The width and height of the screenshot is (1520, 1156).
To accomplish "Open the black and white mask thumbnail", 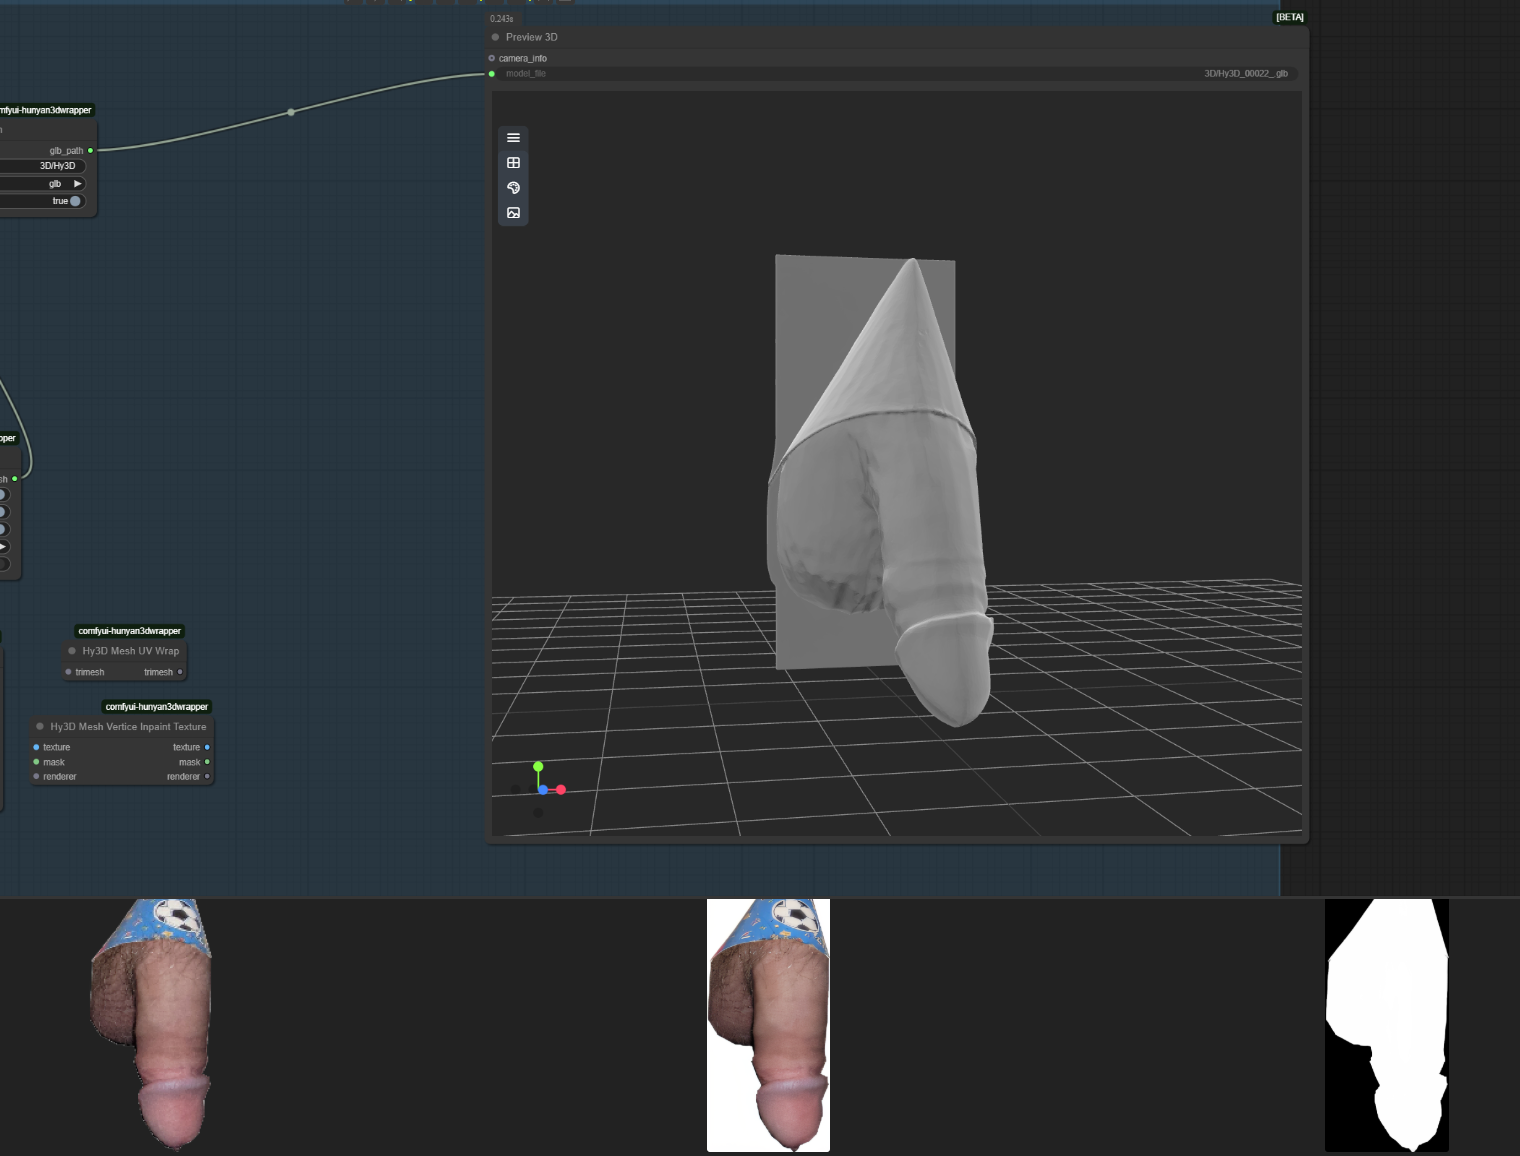I will click(1387, 1025).
